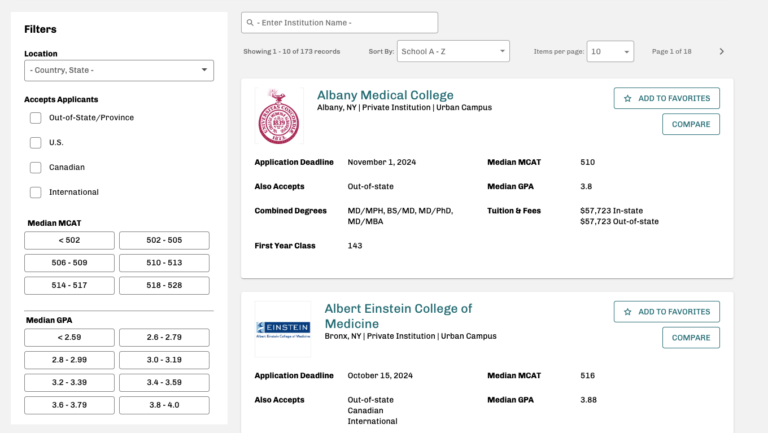The height and width of the screenshot is (433, 768).
Task: Filter by Median GPA 3.2 - 3.39
Action: [70, 383]
